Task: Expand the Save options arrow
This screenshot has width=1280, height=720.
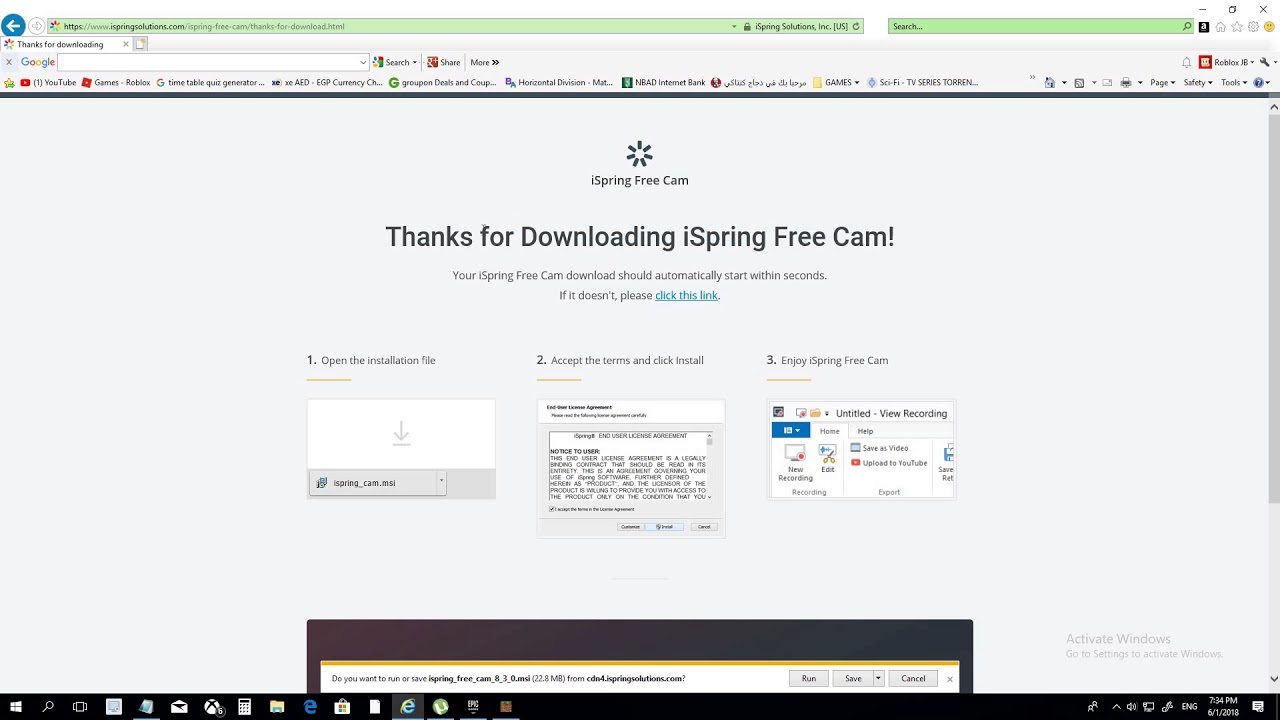Action: pos(878,678)
